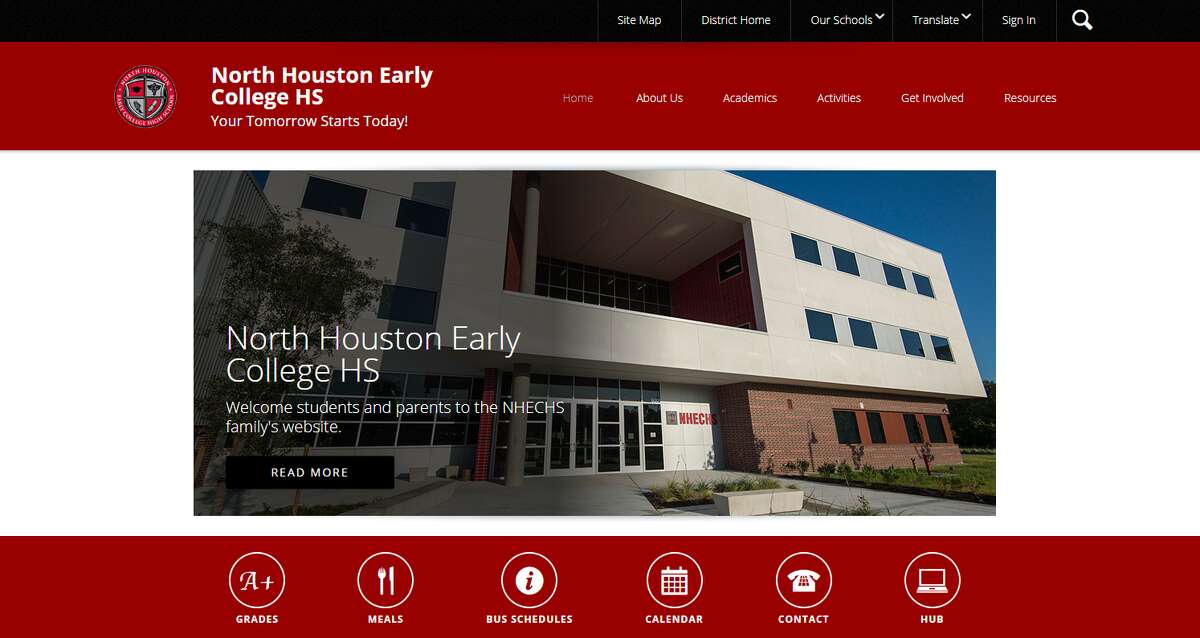This screenshot has height=638, width=1200.
Task: Click the school building banner photo
Action: point(595,343)
